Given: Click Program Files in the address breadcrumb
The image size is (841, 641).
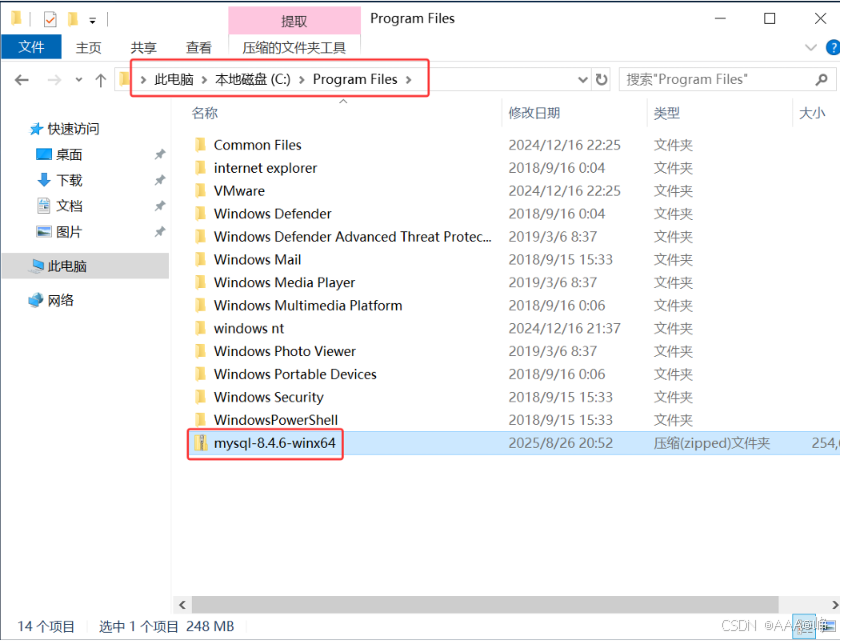Looking at the screenshot, I should [x=355, y=79].
